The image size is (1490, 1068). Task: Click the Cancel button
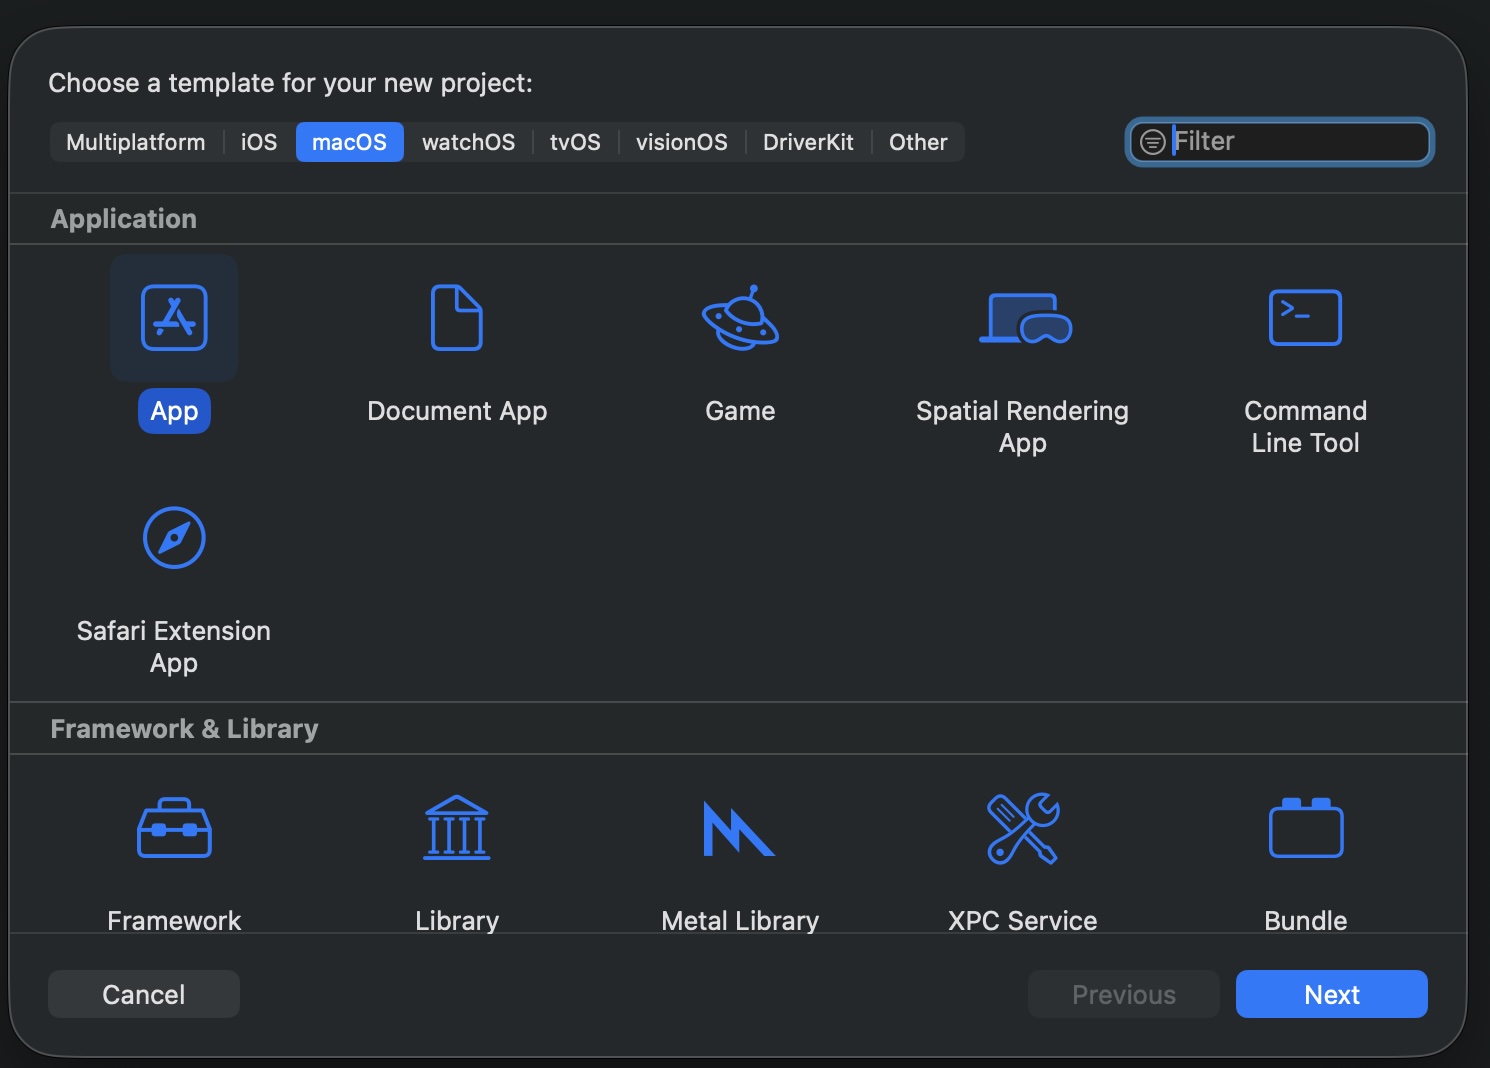click(x=144, y=994)
